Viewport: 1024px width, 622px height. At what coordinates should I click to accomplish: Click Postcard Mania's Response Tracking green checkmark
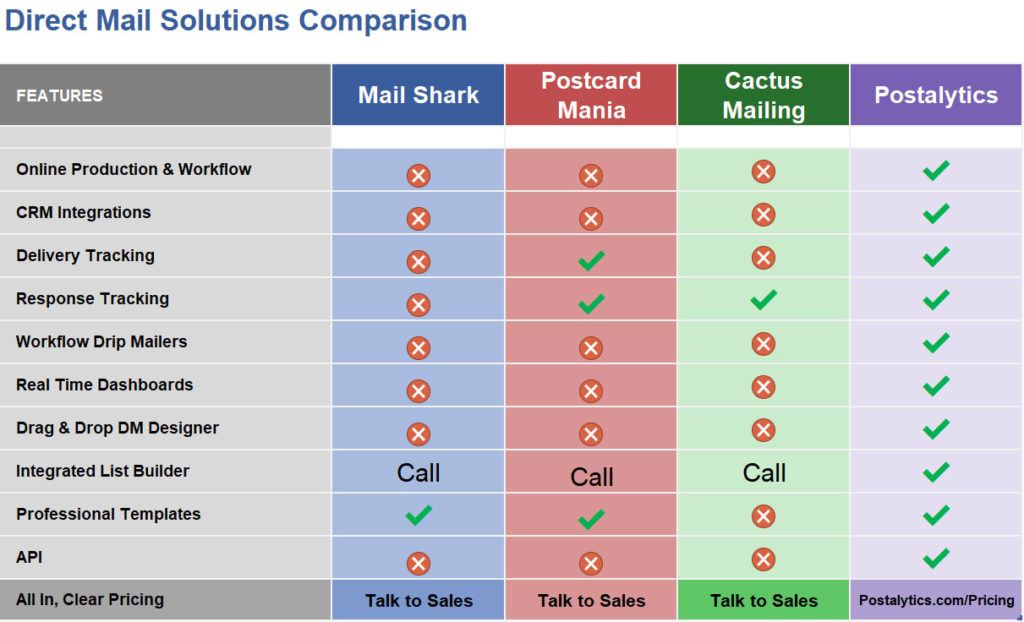point(591,304)
